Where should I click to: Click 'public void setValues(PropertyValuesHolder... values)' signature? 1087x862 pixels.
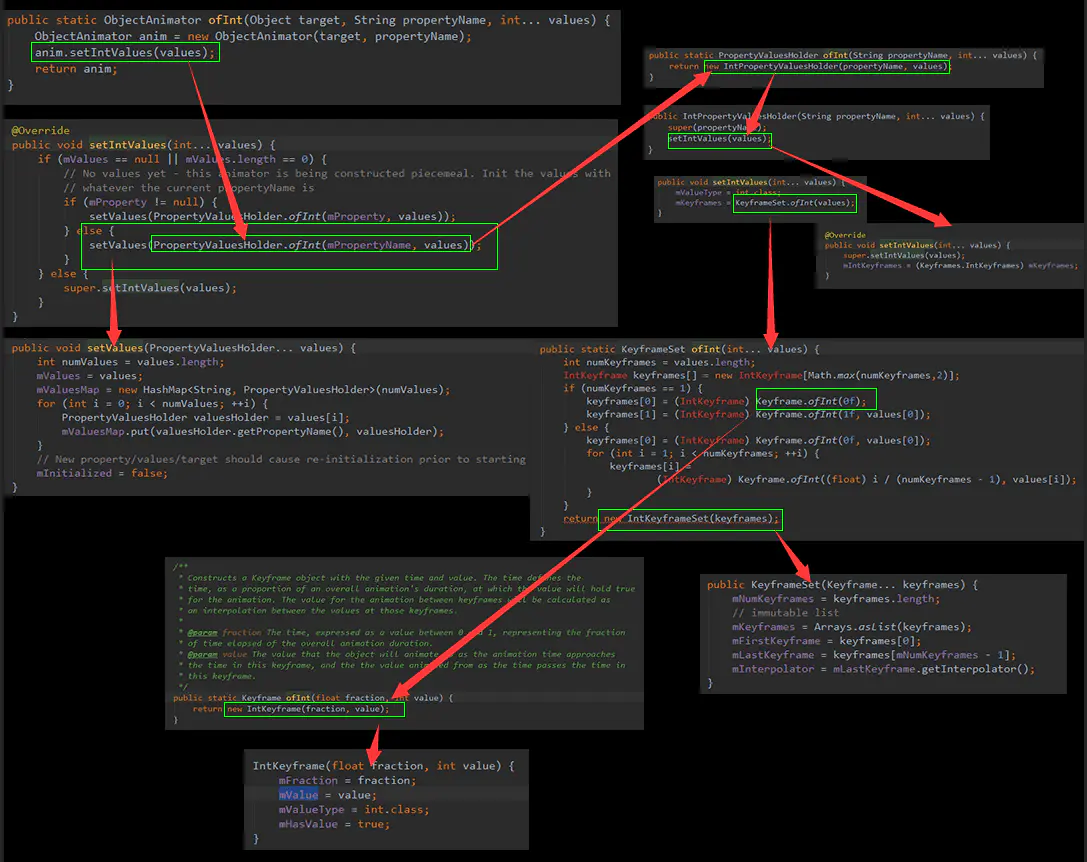(184, 348)
